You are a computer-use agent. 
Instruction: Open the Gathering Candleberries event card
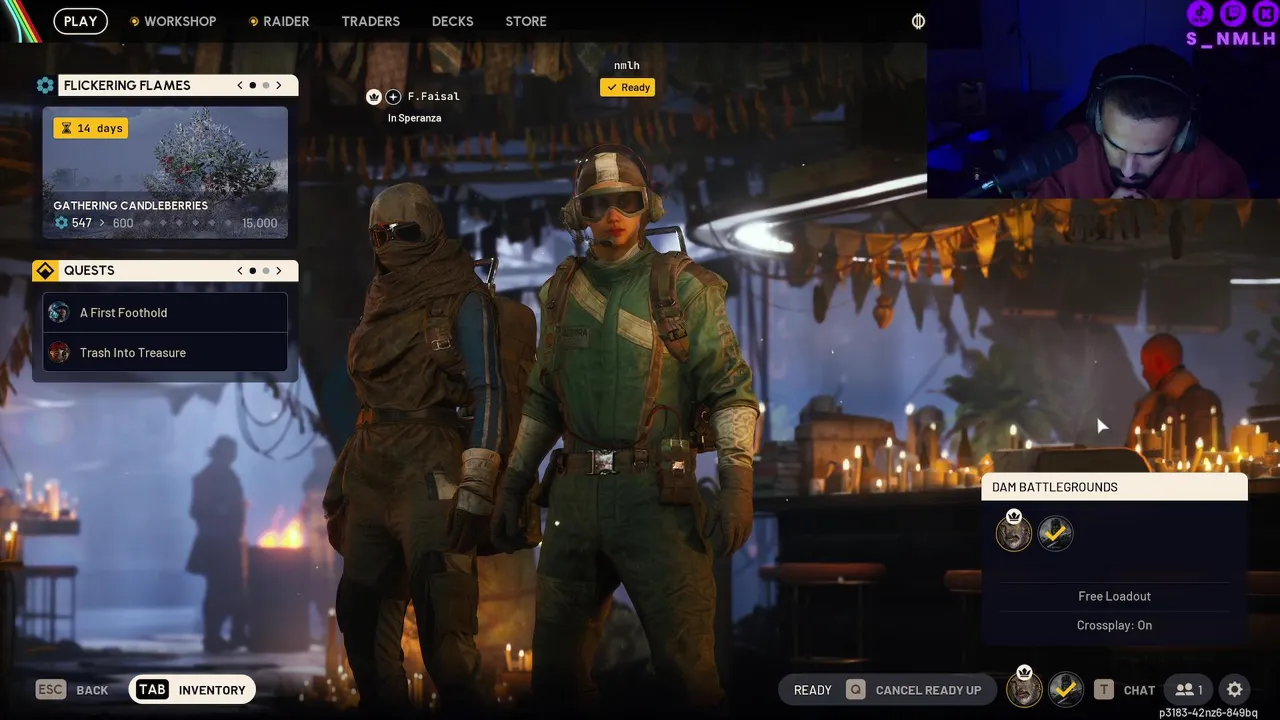pos(165,173)
